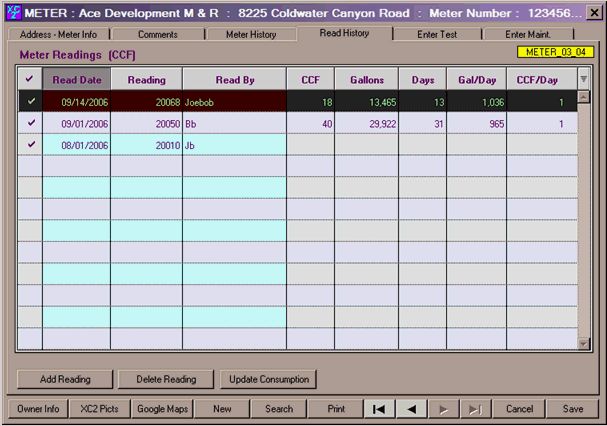The image size is (607, 426).
Task: Sort by the Read Date column header
Action: pos(76,80)
